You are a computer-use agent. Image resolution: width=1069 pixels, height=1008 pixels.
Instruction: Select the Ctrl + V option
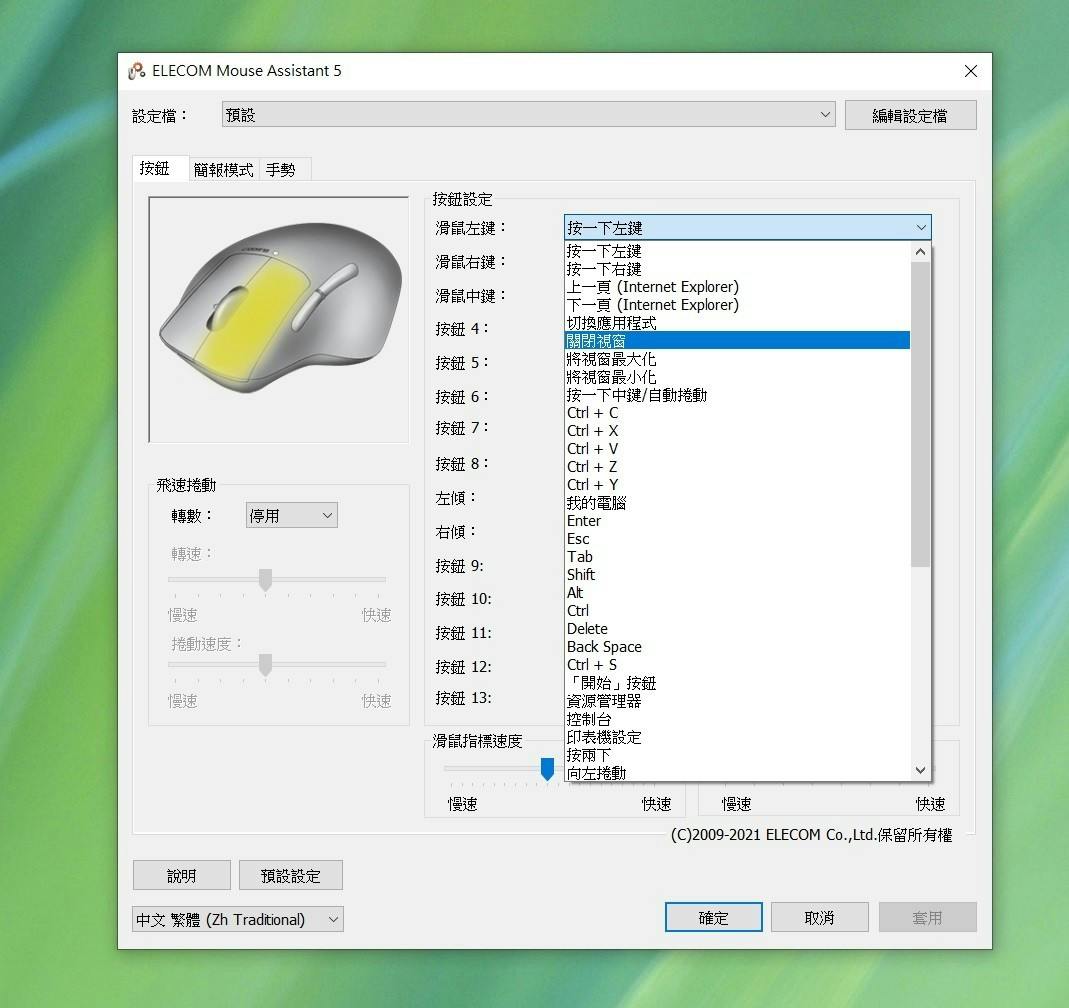(x=738, y=448)
